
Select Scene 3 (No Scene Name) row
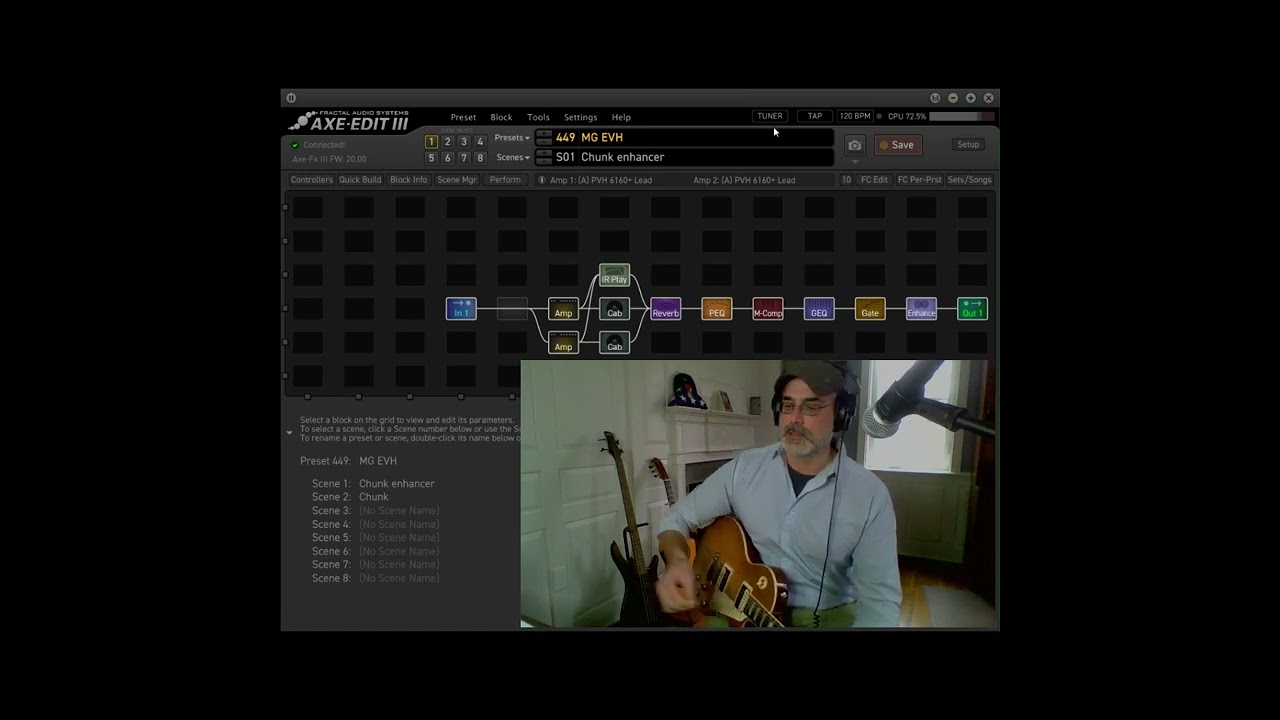tap(375, 511)
